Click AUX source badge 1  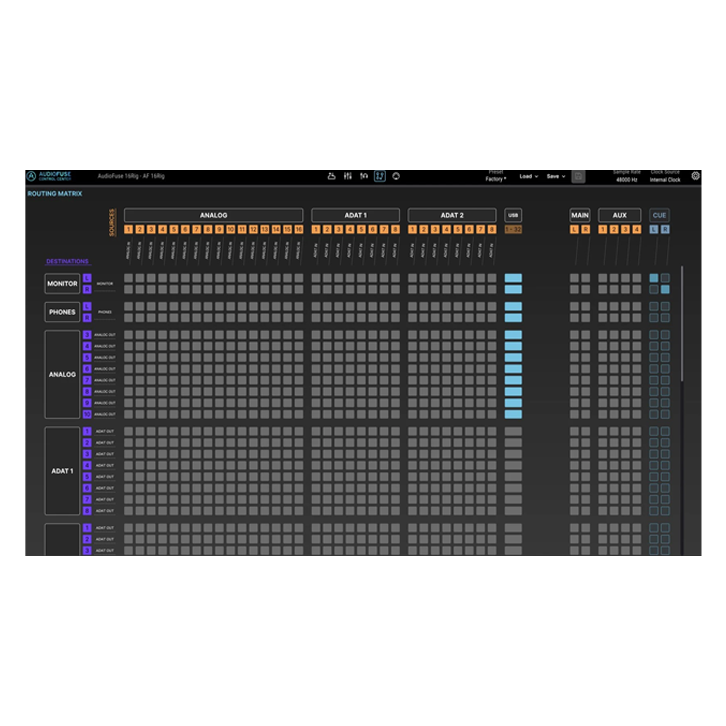tap(602, 229)
